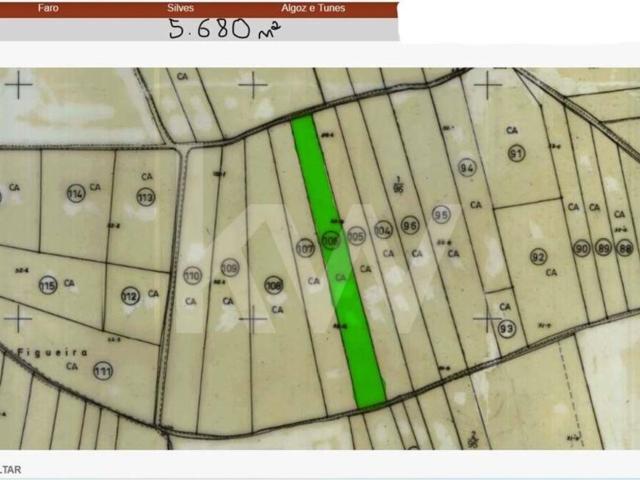
Task: Choose circled parcel number 110
Action: click(x=192, y=276)
